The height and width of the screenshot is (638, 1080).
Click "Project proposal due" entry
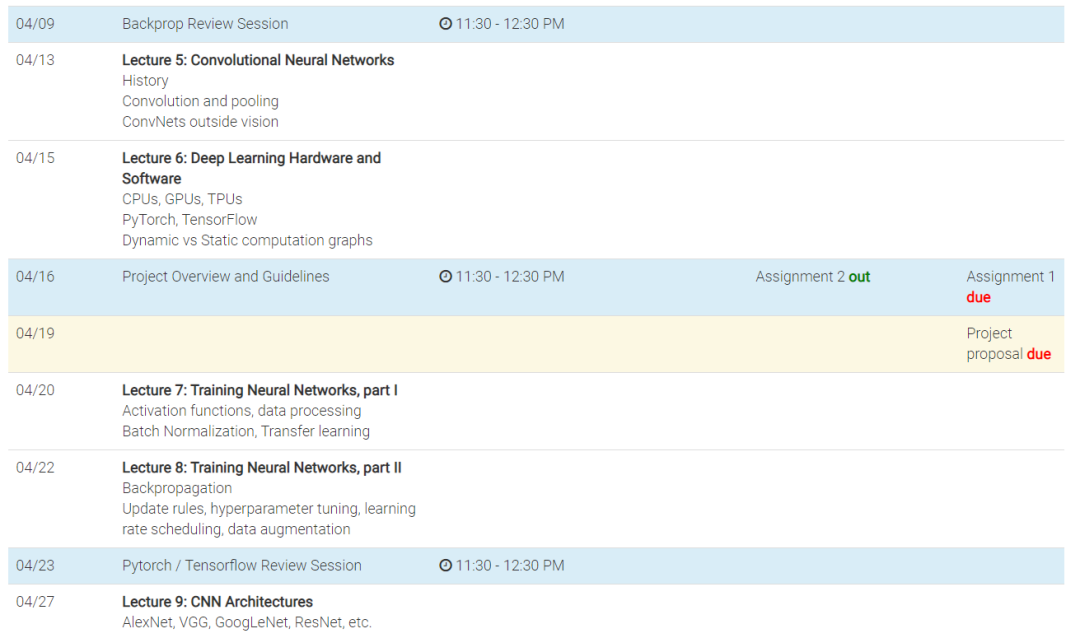(x=1008, y=344)
